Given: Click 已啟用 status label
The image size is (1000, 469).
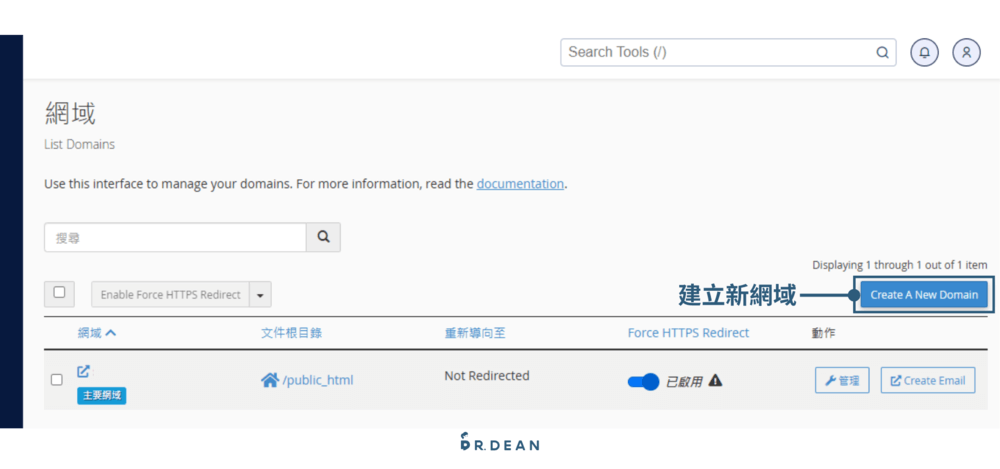Looking at the screenshot, I should (x=684, y=382).
